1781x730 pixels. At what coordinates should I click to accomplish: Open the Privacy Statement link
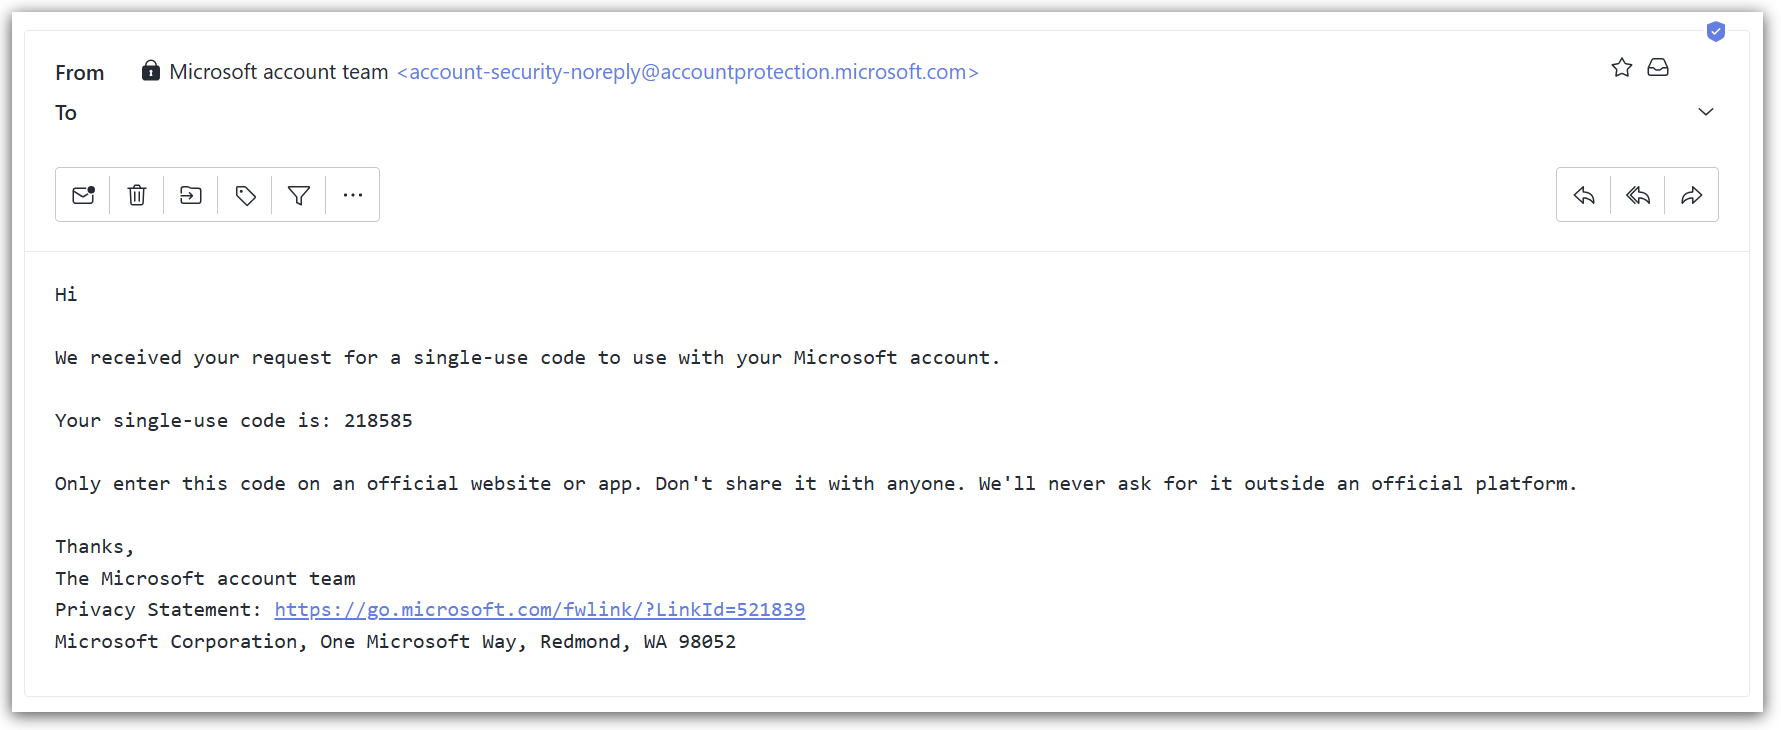(540, 610)
